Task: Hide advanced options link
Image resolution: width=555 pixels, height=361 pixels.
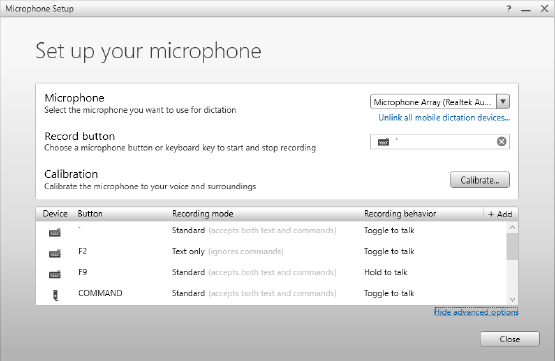Action: pyautogui.click(x=476, y=312)
